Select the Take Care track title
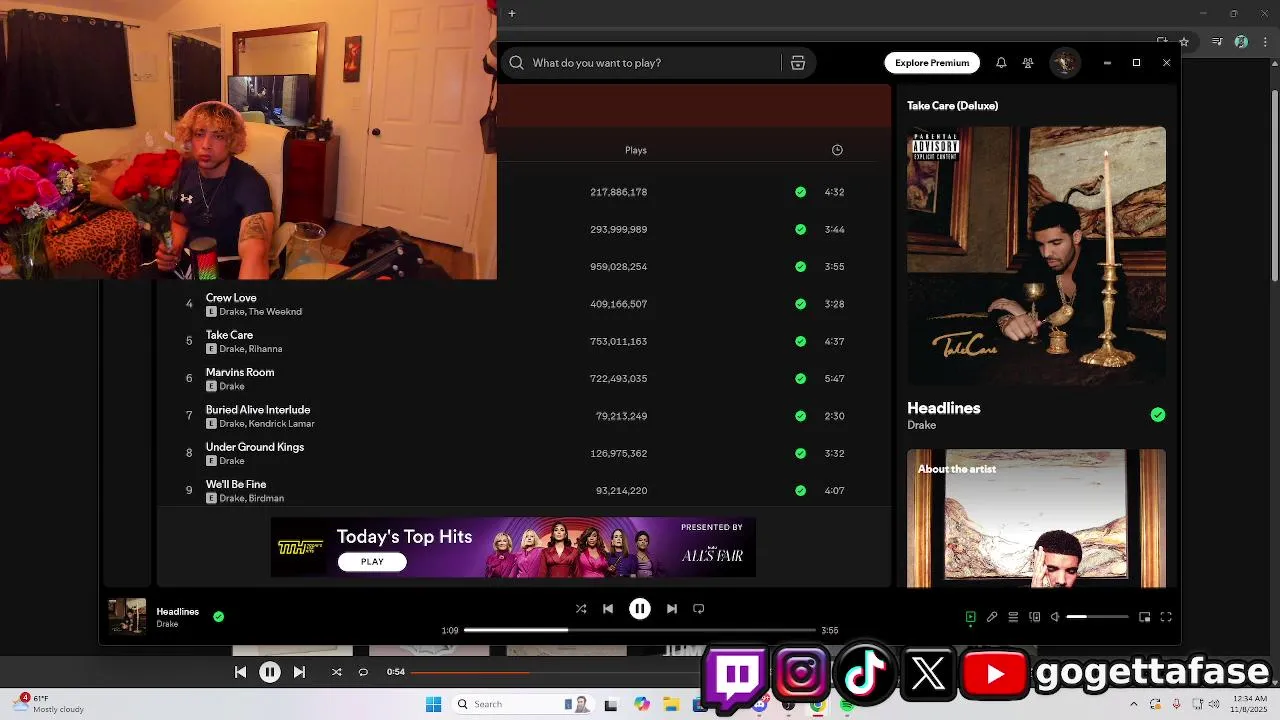The width and height of the screenshot is (1280, 720). point(229,335)
